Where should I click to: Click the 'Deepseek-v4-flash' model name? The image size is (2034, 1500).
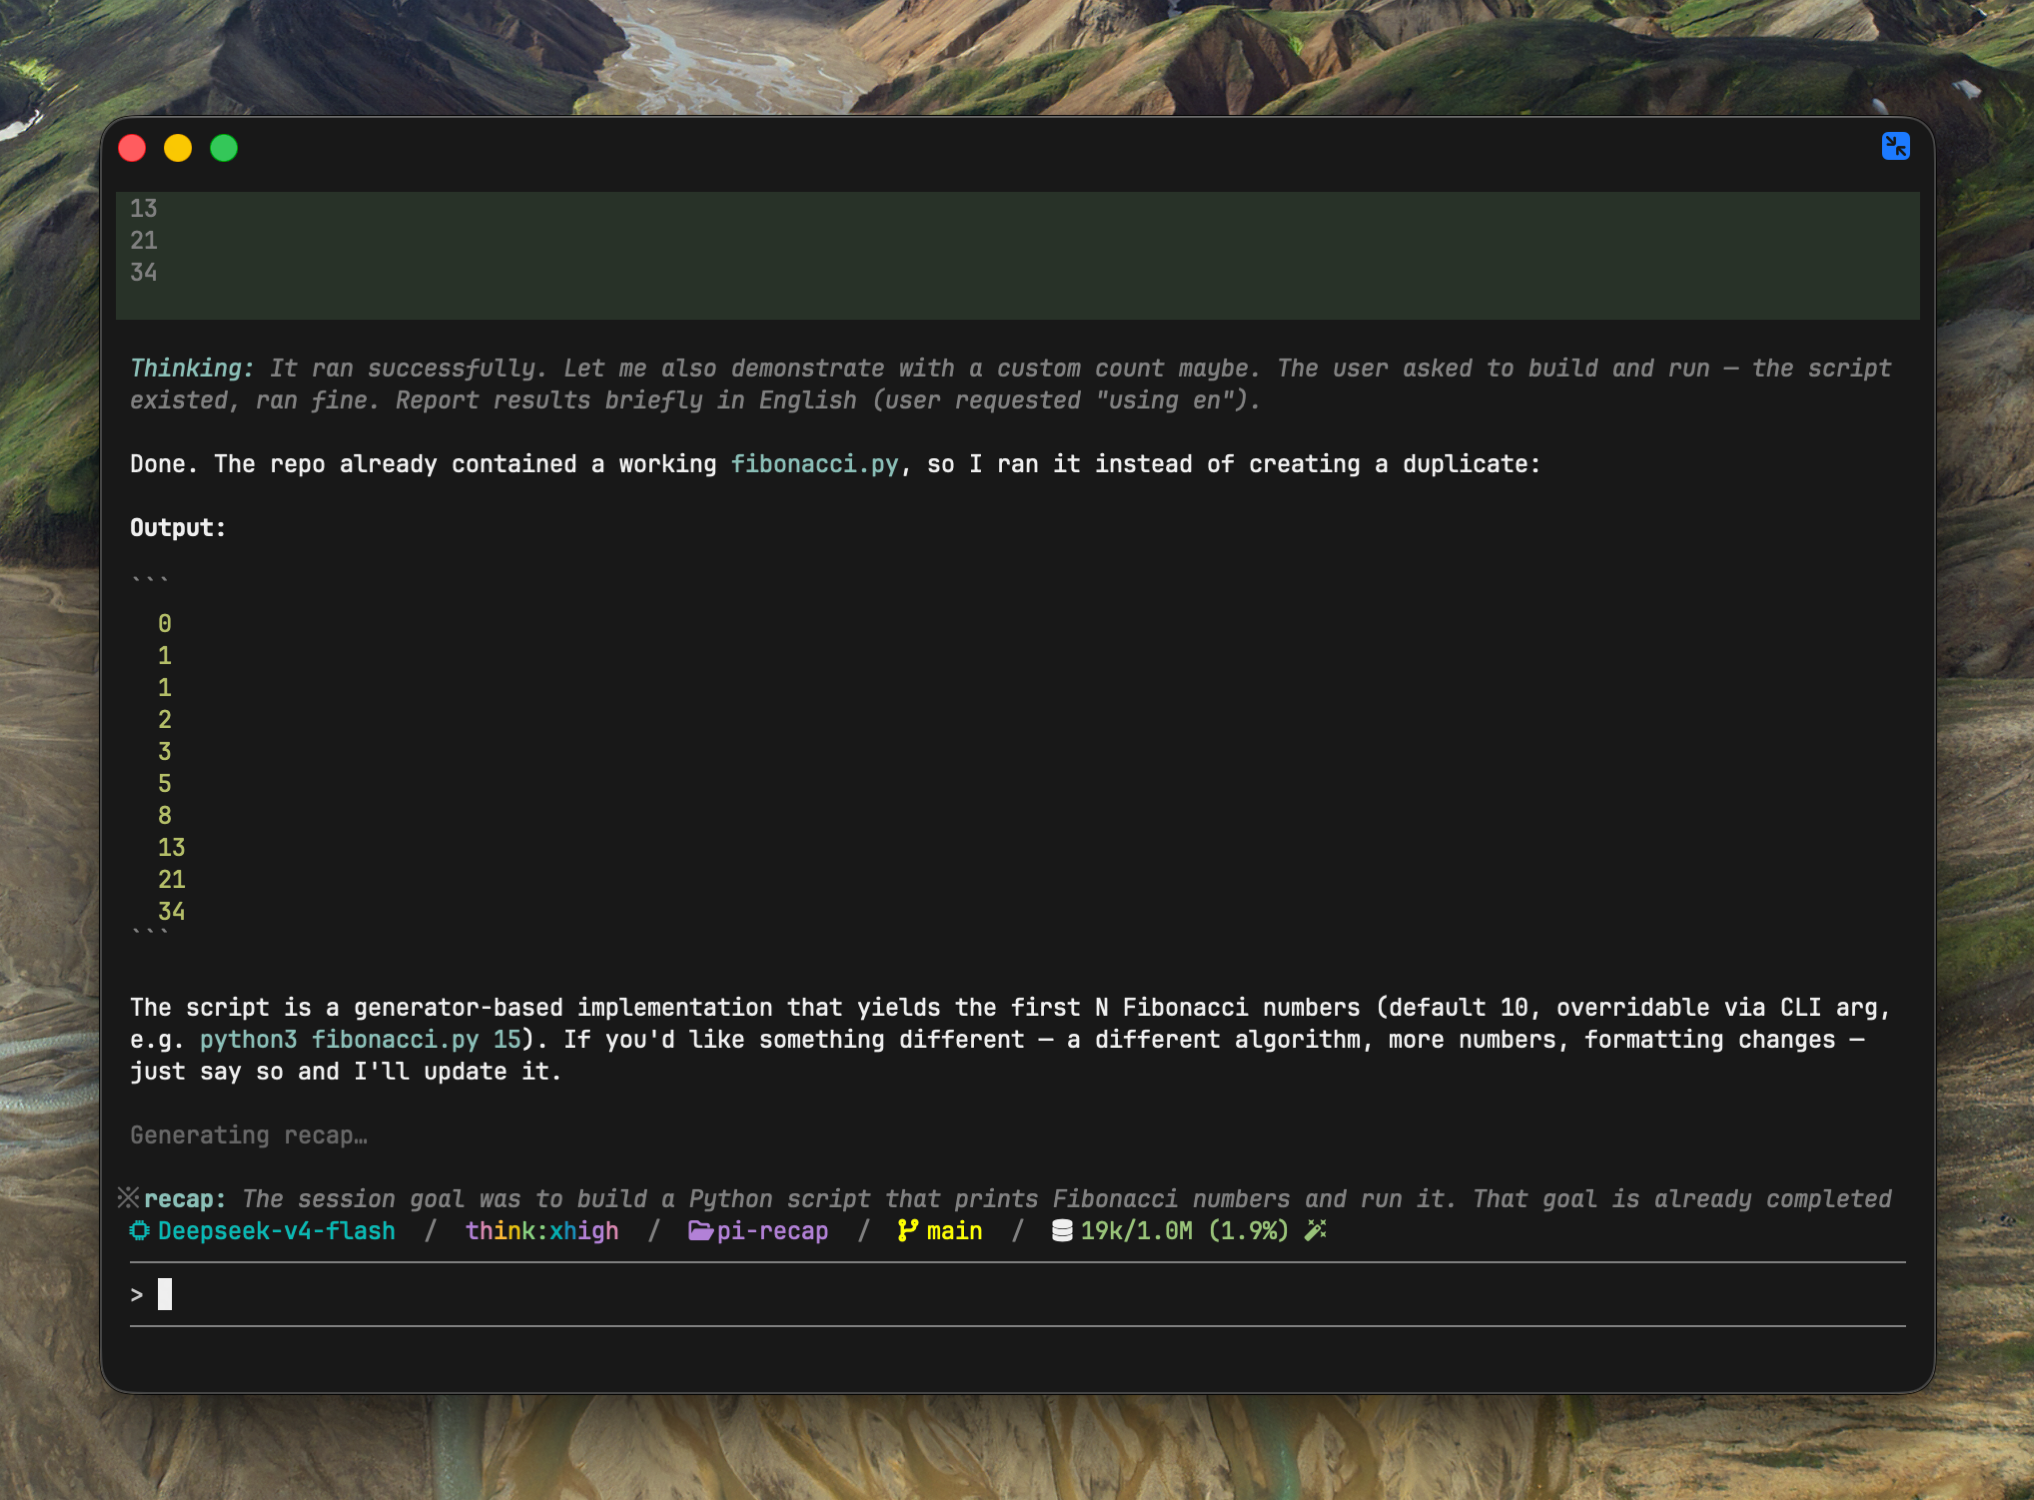(x=276, y=1231)
